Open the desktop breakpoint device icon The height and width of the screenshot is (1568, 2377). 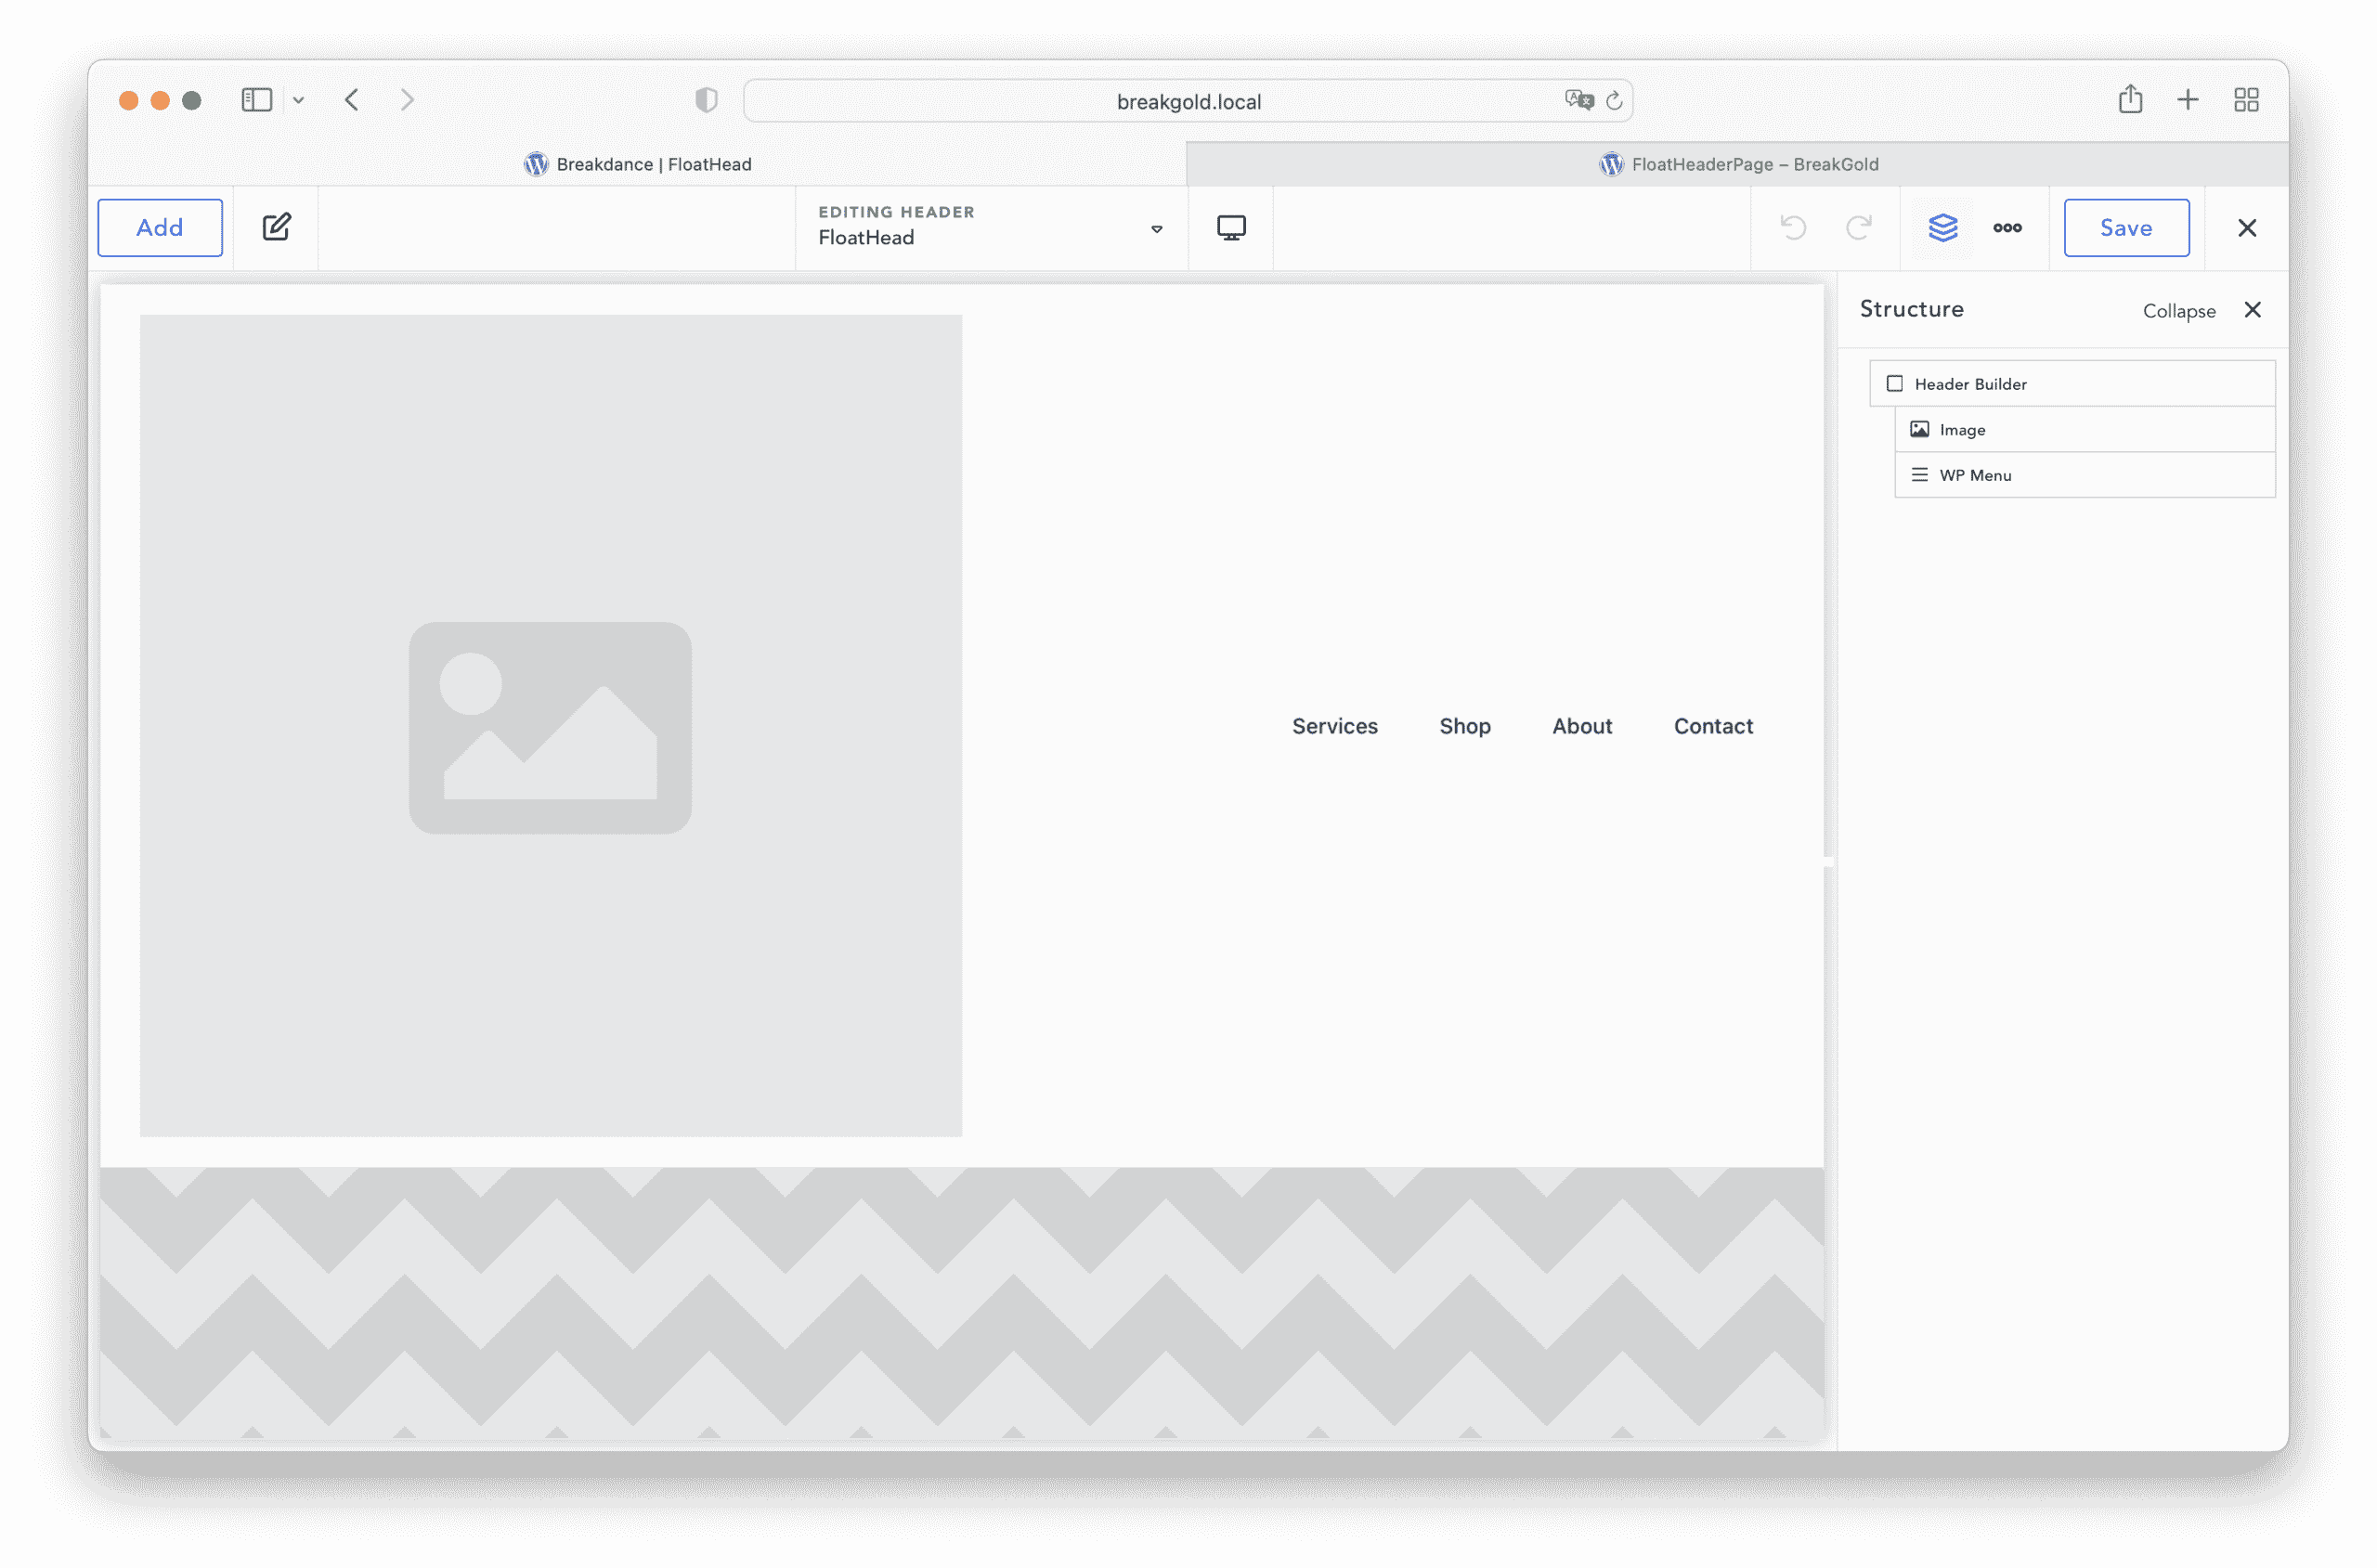pyautogui.click(x=1231, y=228)
